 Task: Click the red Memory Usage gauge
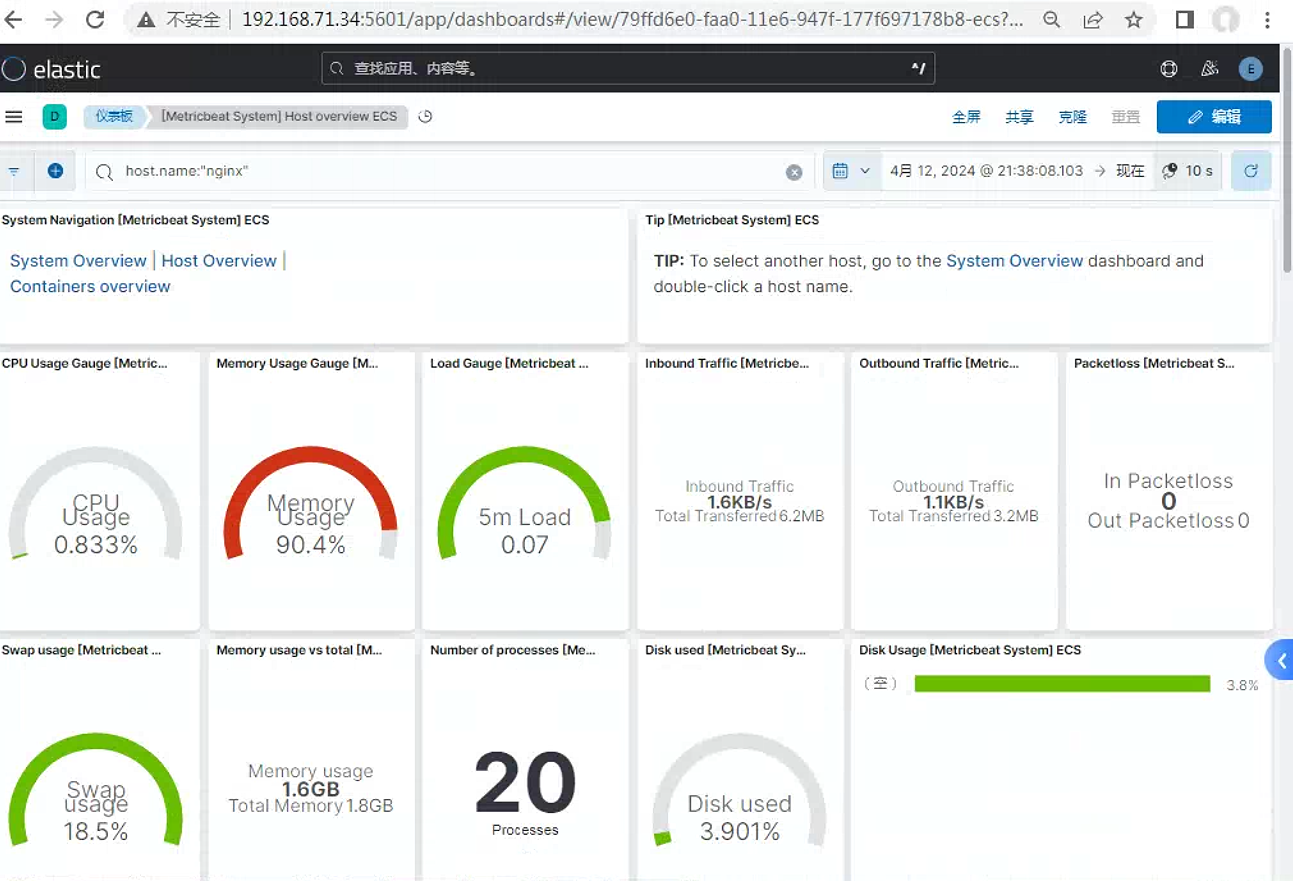tap(311, 501)
